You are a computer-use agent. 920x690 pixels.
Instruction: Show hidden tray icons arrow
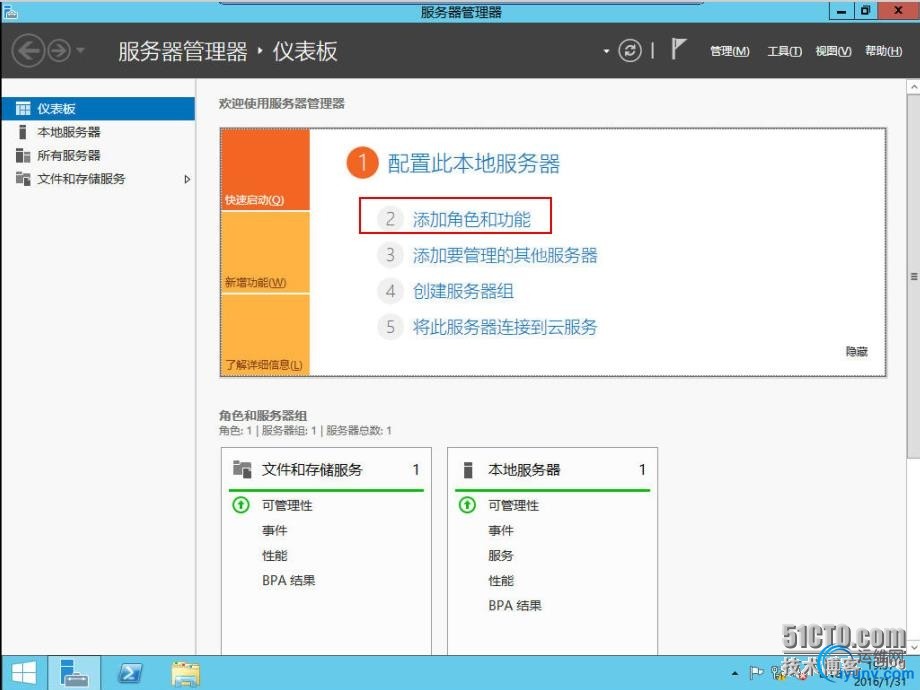tap(735, 673)
